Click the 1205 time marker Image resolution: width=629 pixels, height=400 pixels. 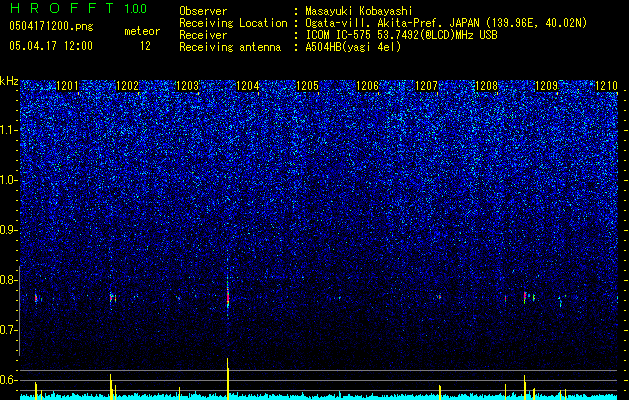[307, 86]
